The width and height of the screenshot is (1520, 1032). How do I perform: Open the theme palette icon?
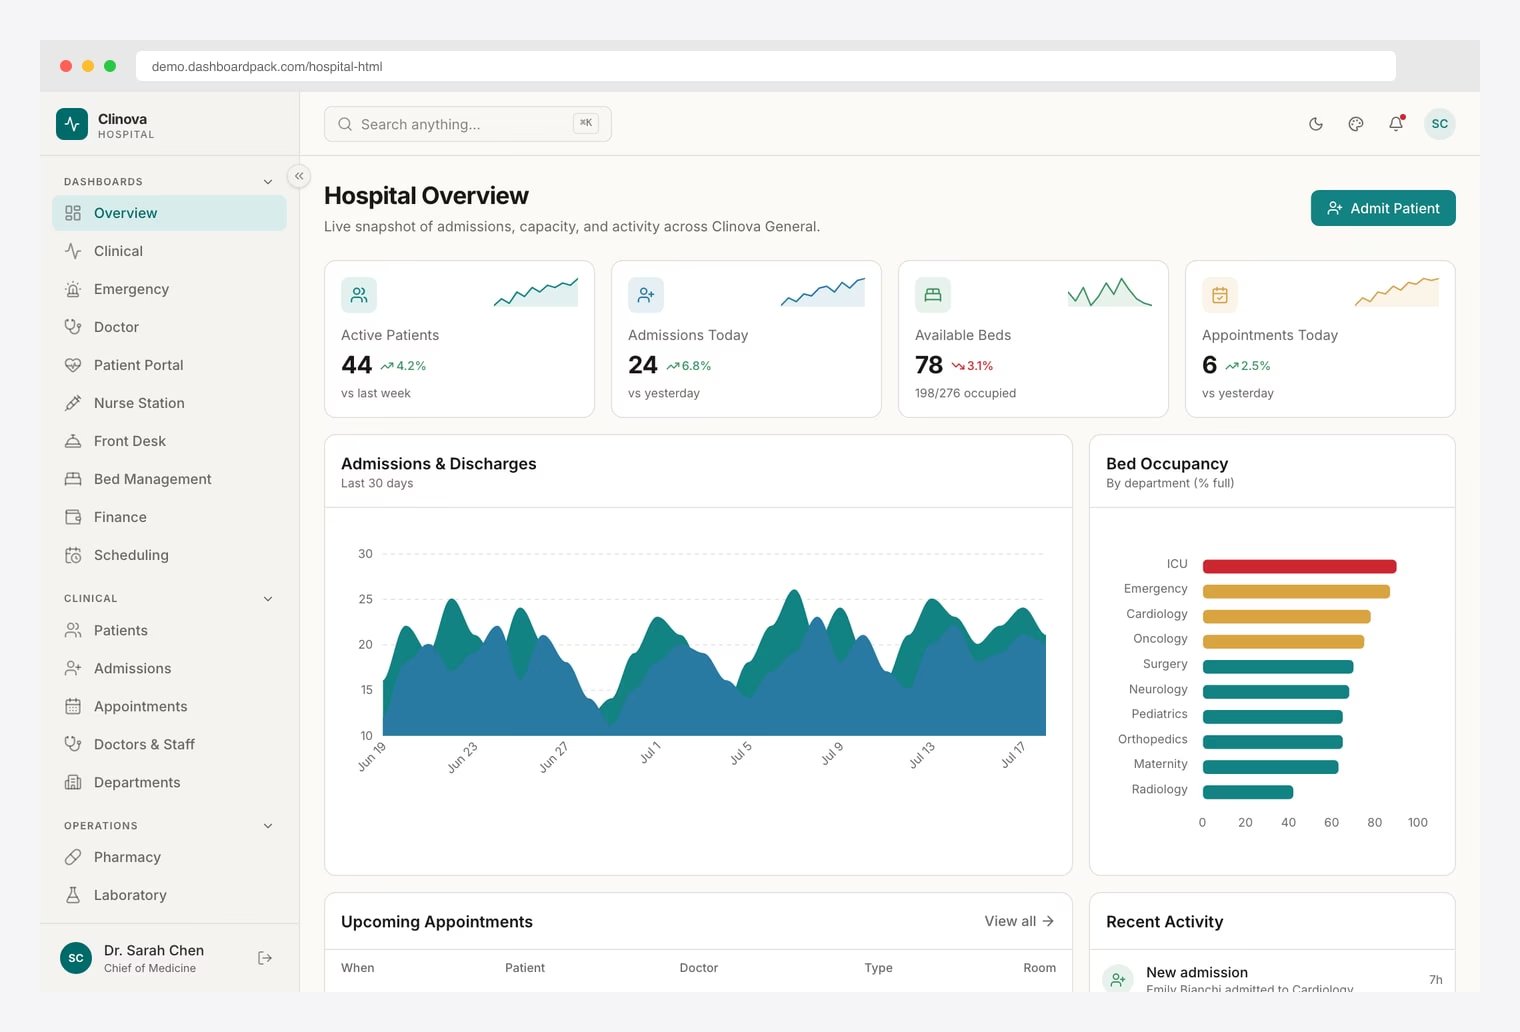(1356, 124)
